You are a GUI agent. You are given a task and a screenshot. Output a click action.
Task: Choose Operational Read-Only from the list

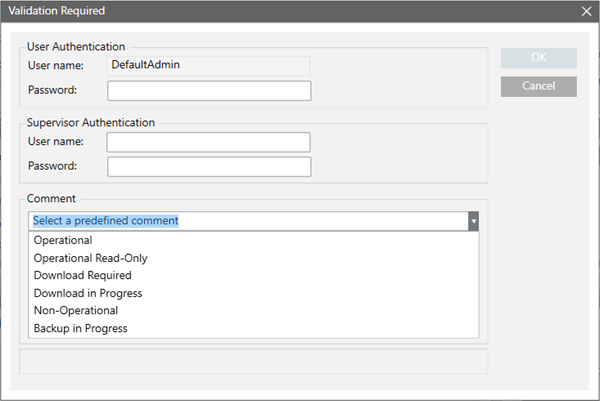pyautogui.click(x=90, y=258)
